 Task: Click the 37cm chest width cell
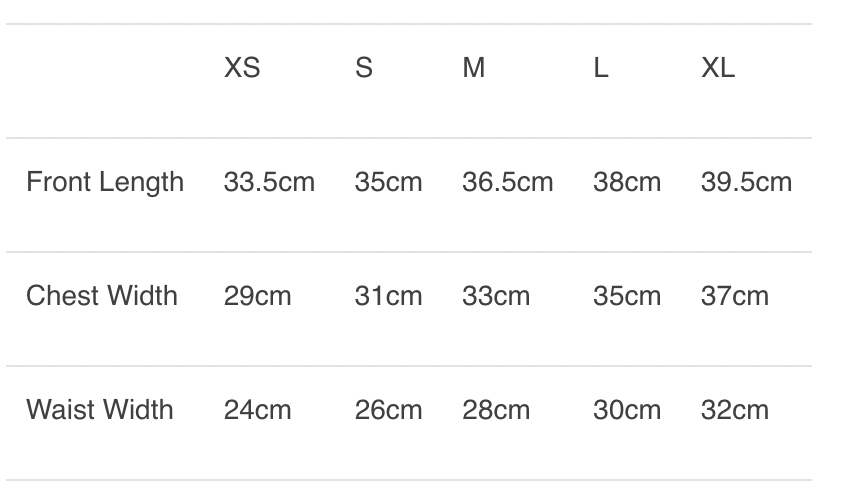(x=735, y=296)
